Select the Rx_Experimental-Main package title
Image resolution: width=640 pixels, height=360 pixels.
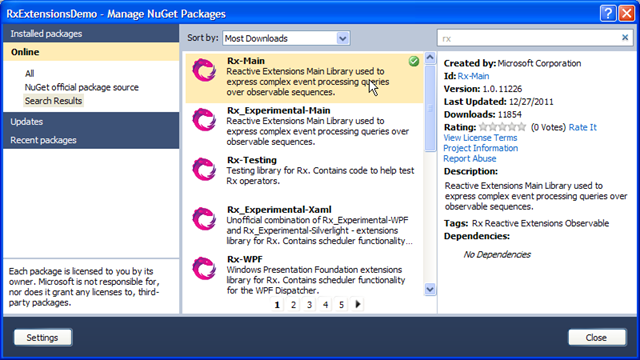(278, 111)
